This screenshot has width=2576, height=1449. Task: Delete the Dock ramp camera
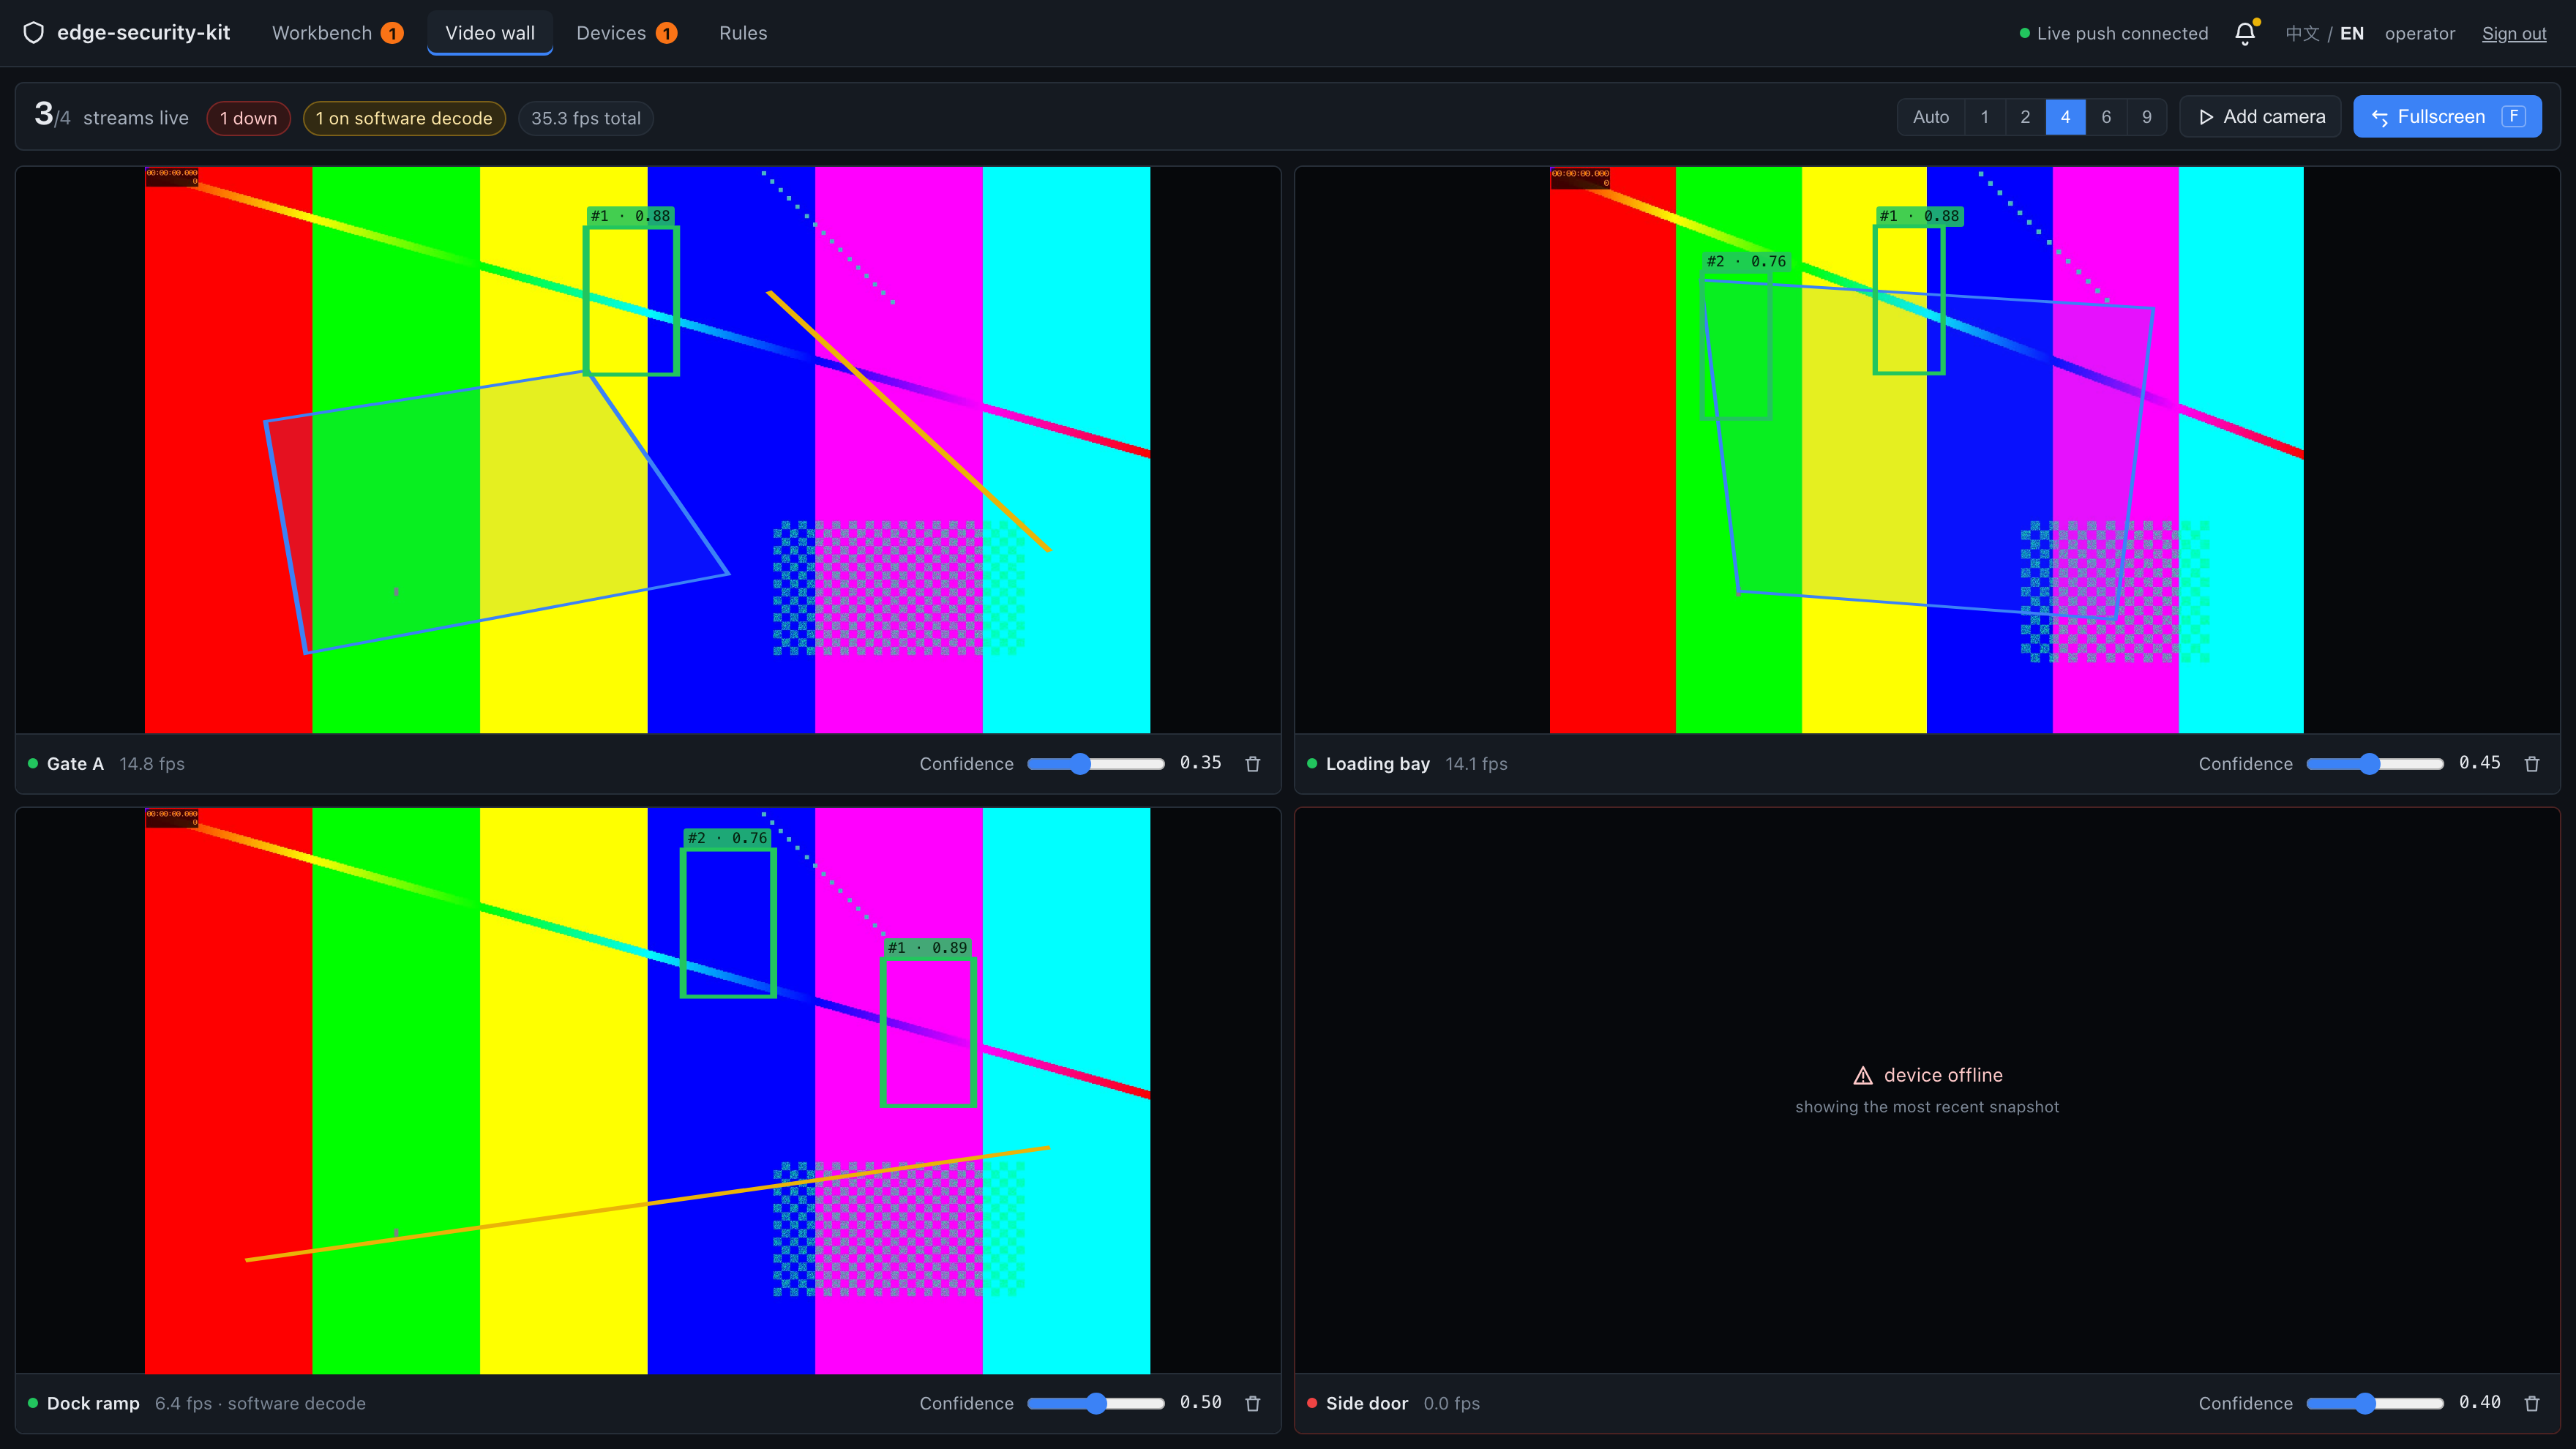click(1253, 1404)
